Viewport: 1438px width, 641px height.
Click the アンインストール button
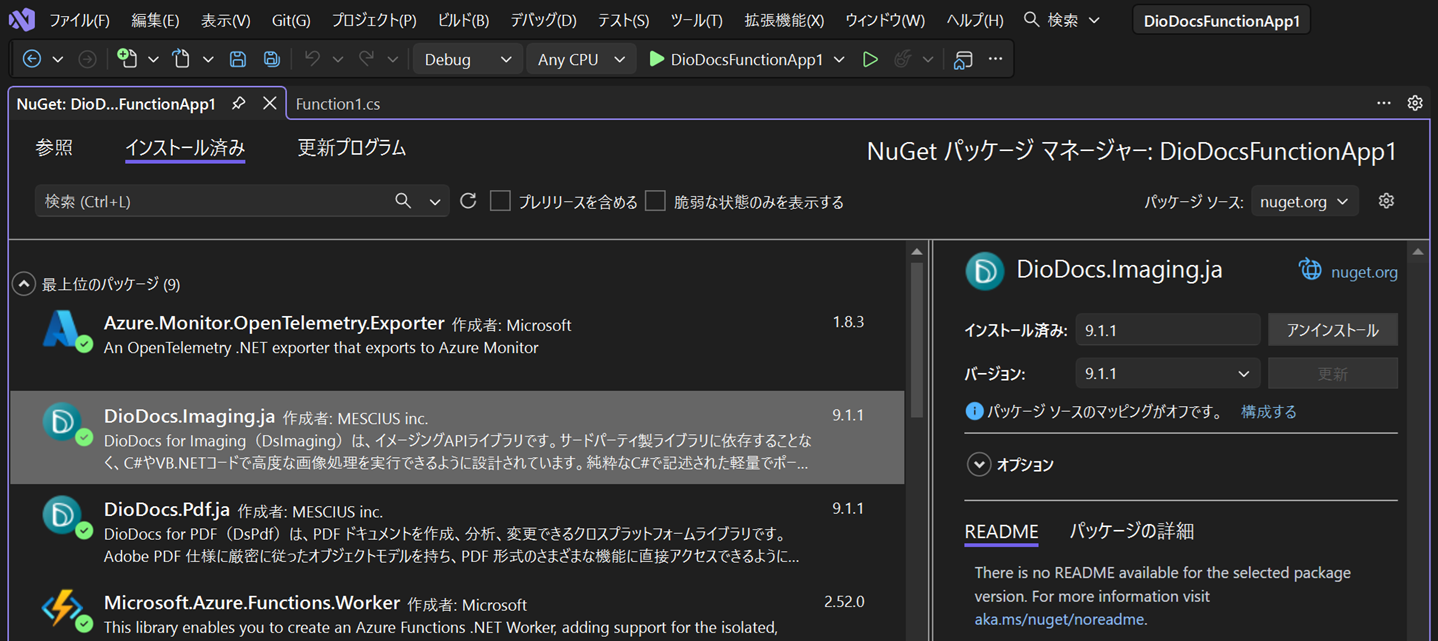pyautogui.click(x=1333, y=330)
